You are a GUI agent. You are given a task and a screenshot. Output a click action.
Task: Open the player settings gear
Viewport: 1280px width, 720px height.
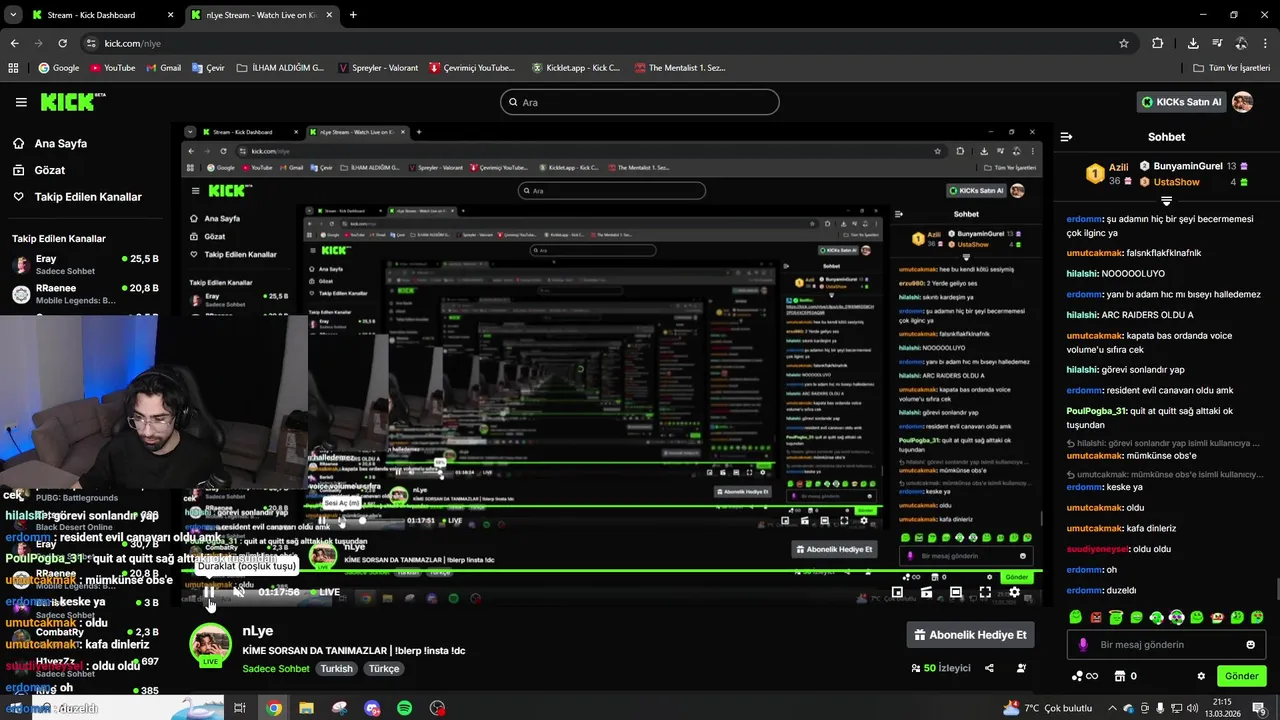point(1014,592)
